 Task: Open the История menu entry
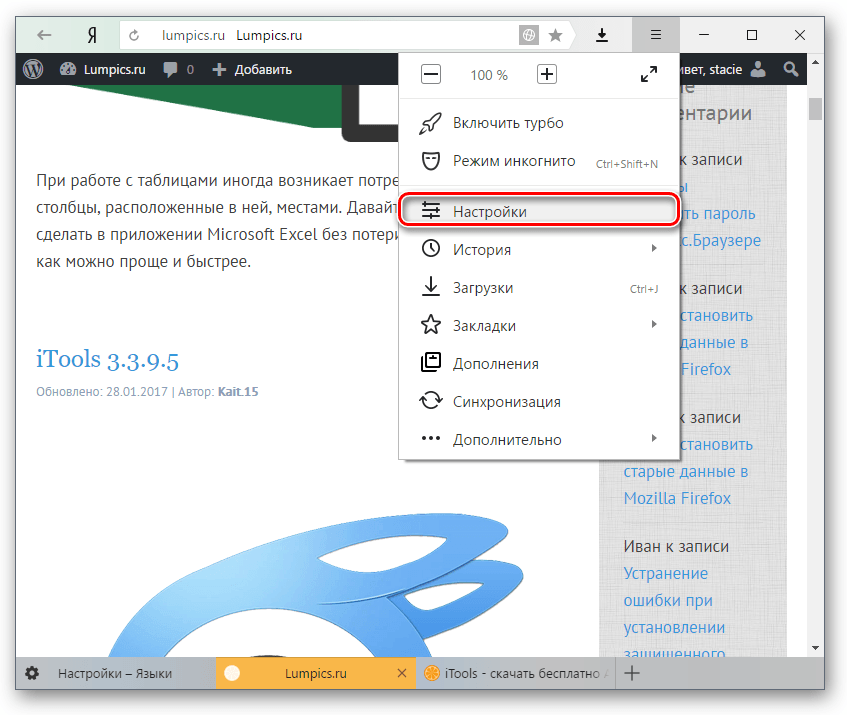(539, 249)
